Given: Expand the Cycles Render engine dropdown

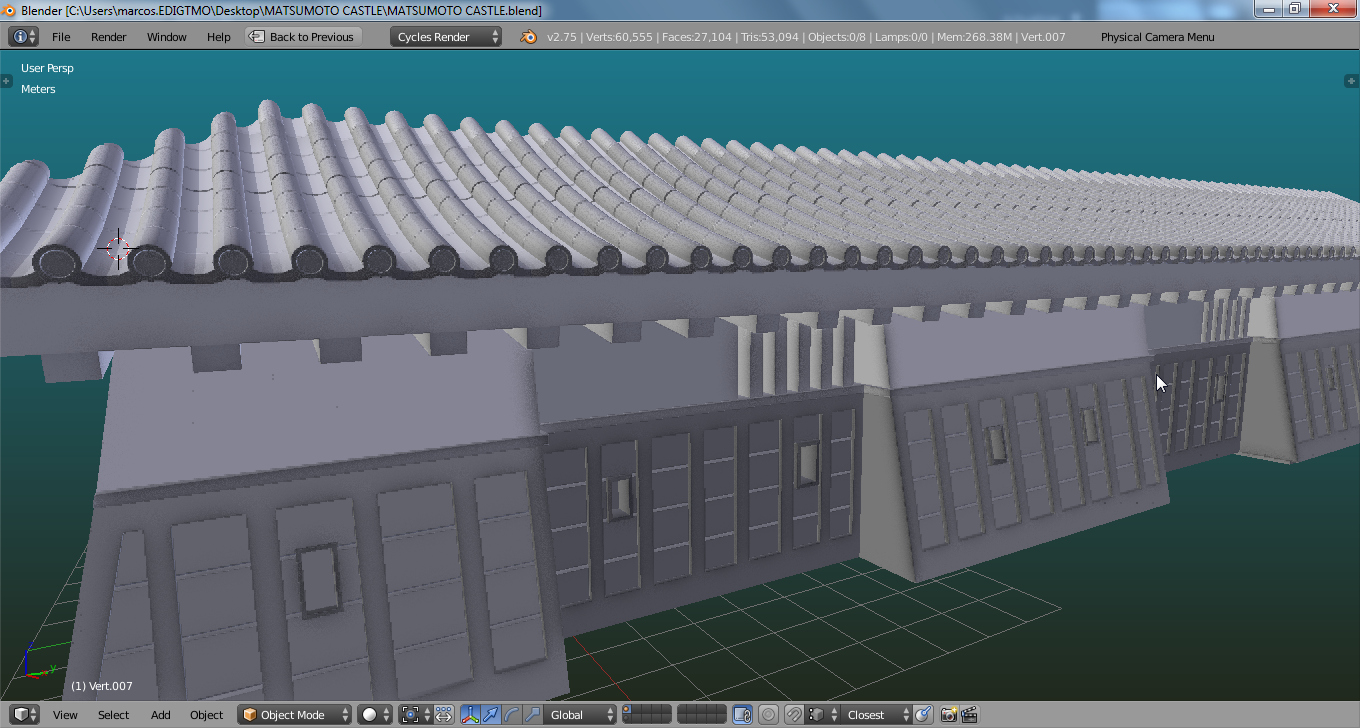Looking at the screenshot, I should click(446, 37).
